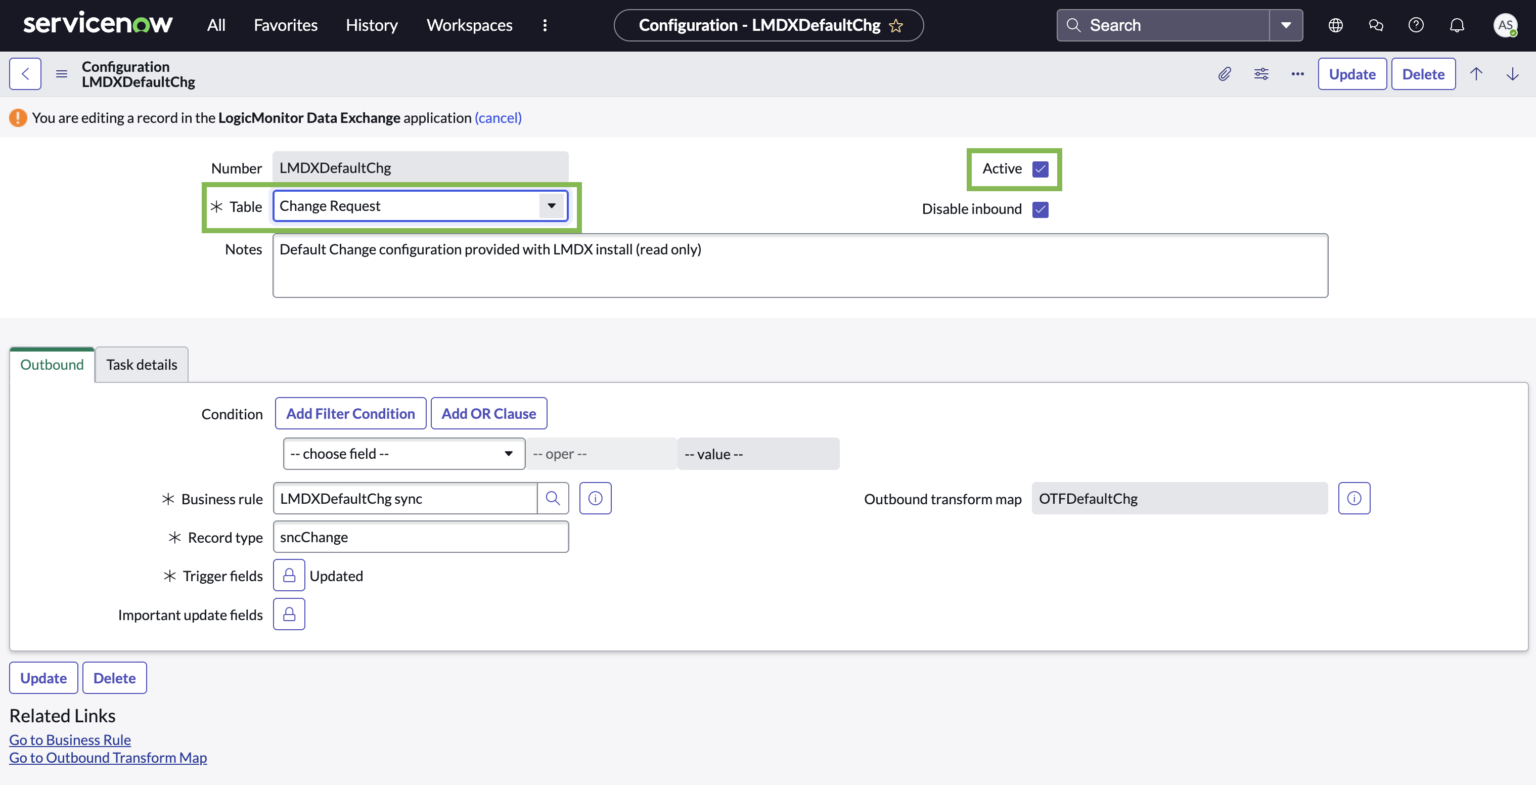1536x785 pixels.
Task: Click Add Filter Condition button
Action: pos(351,414)
